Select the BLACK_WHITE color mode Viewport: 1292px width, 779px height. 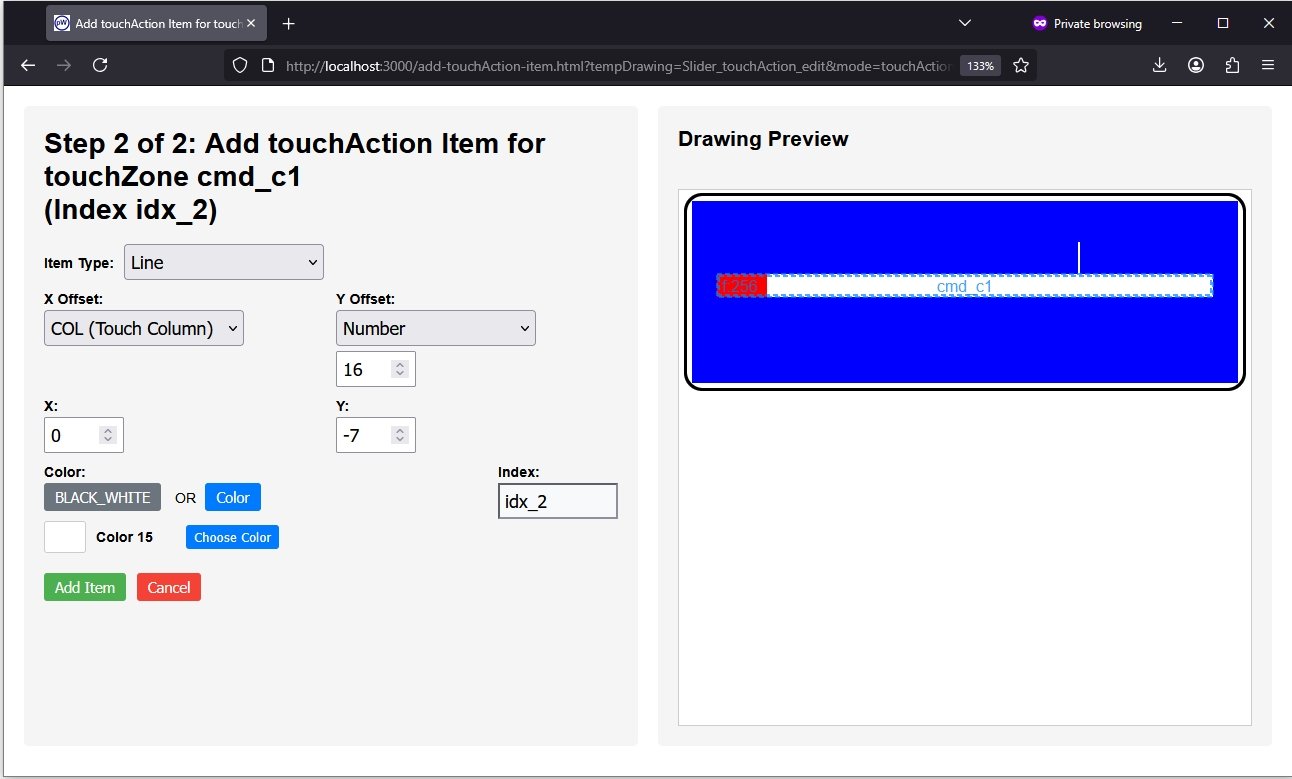pos(102,497)
